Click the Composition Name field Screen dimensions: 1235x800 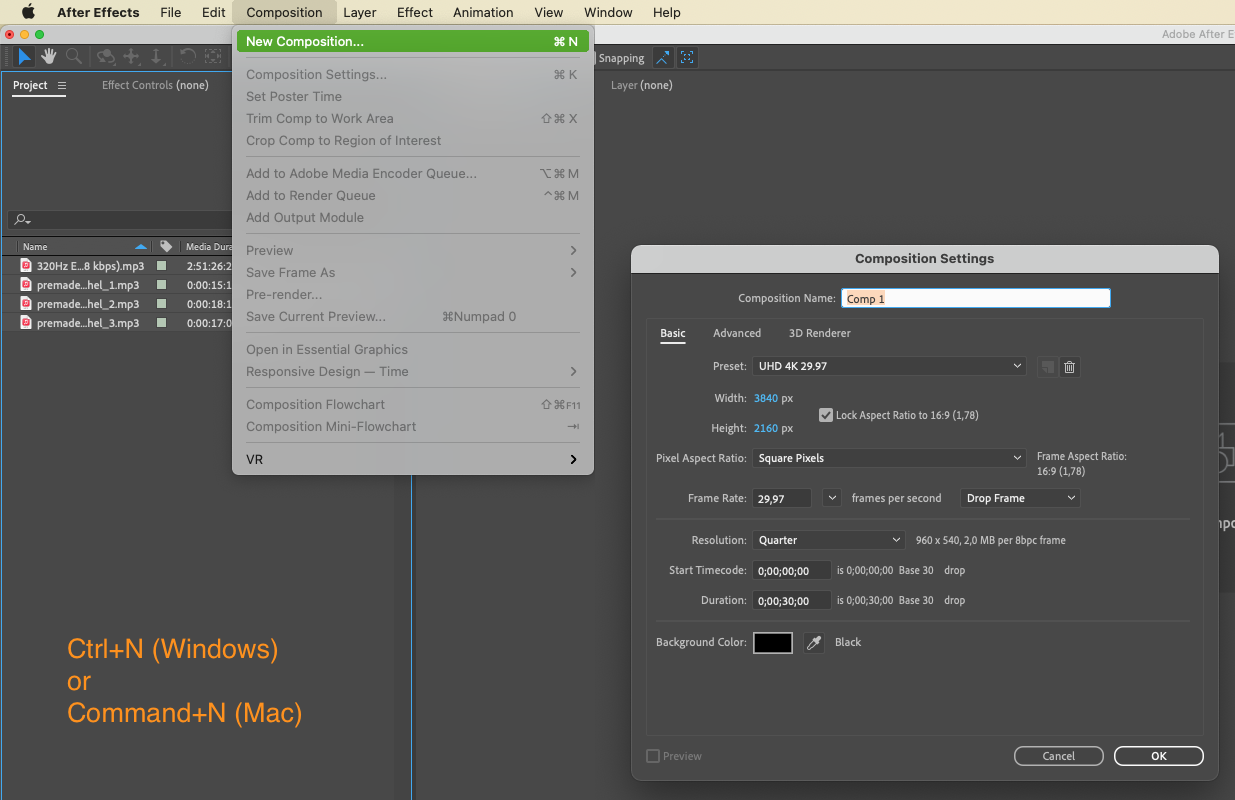(x=976, y=298)
